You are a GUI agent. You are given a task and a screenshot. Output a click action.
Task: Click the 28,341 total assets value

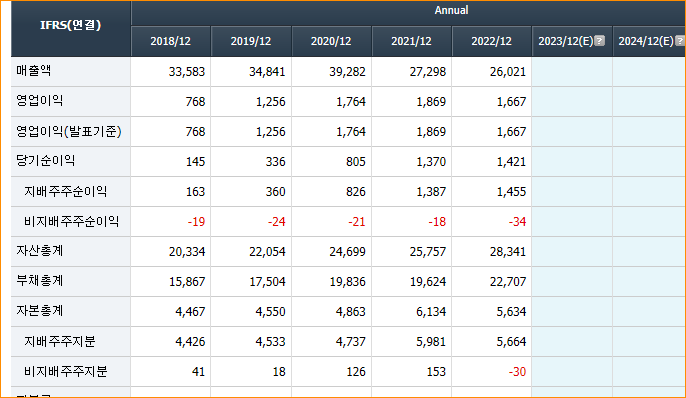pos(508,252)
